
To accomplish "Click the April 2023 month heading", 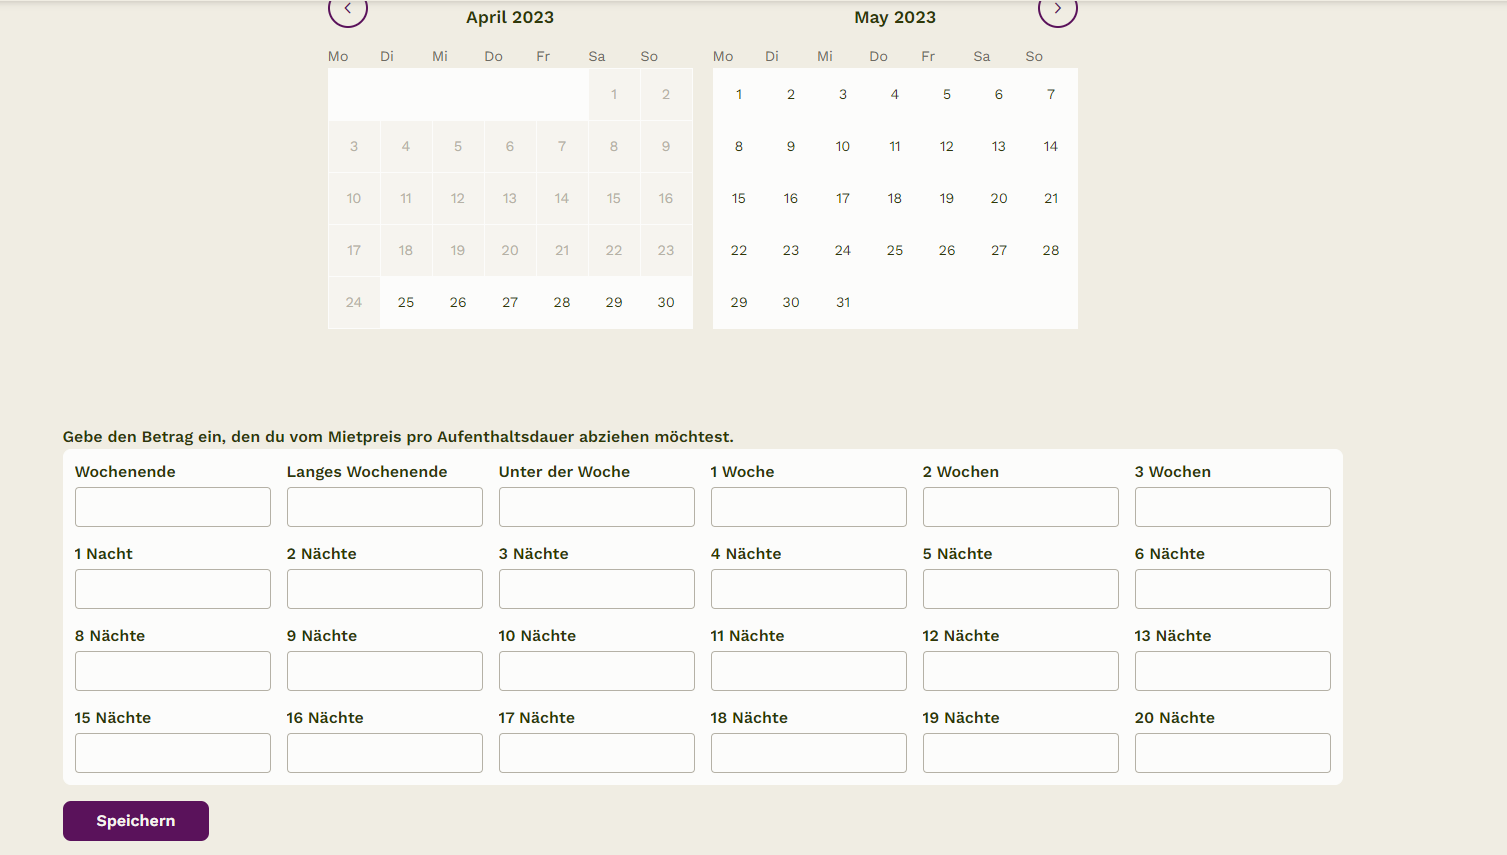I will (510, 17).
